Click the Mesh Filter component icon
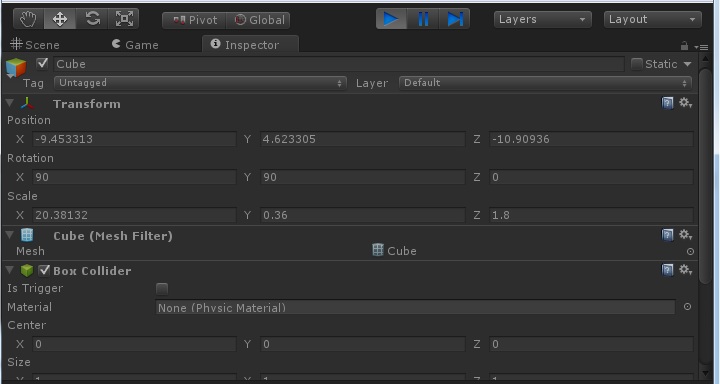Viewport: 720px width, 384px height. coord(27,235)
